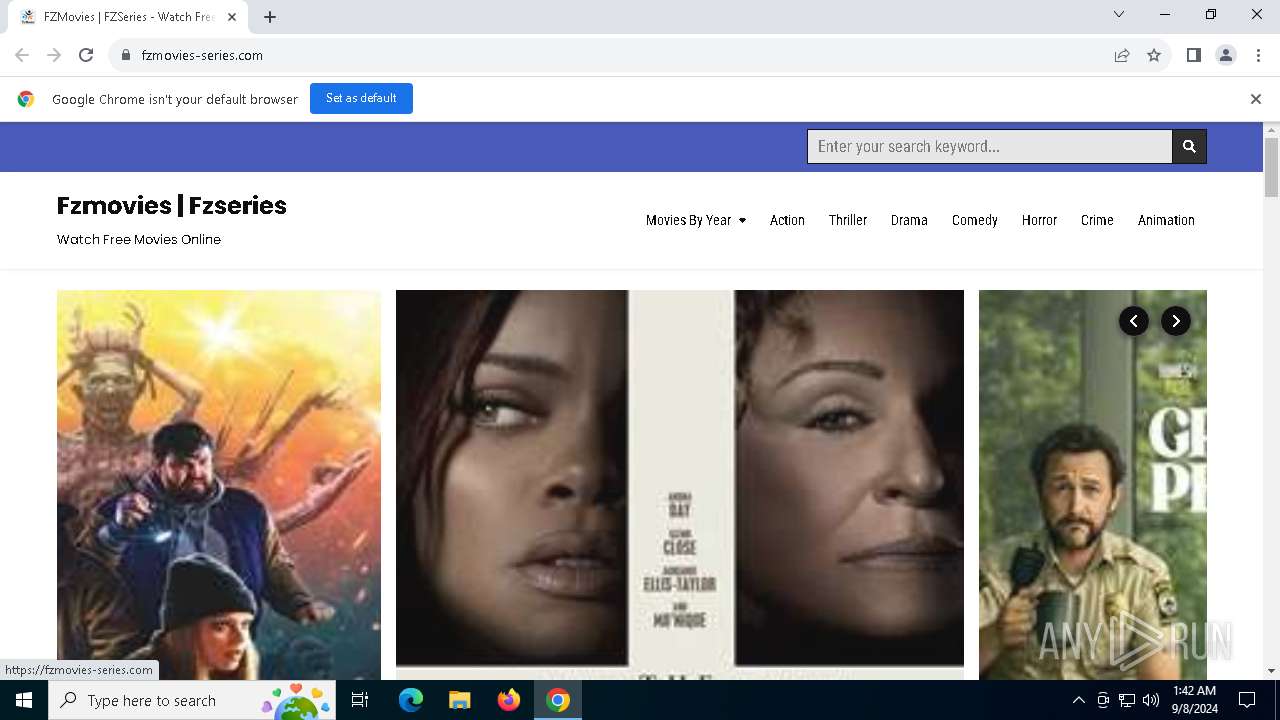Open the Windows Start menu
This screenshot has width=1280, height=720.
[x=24, y=700]
